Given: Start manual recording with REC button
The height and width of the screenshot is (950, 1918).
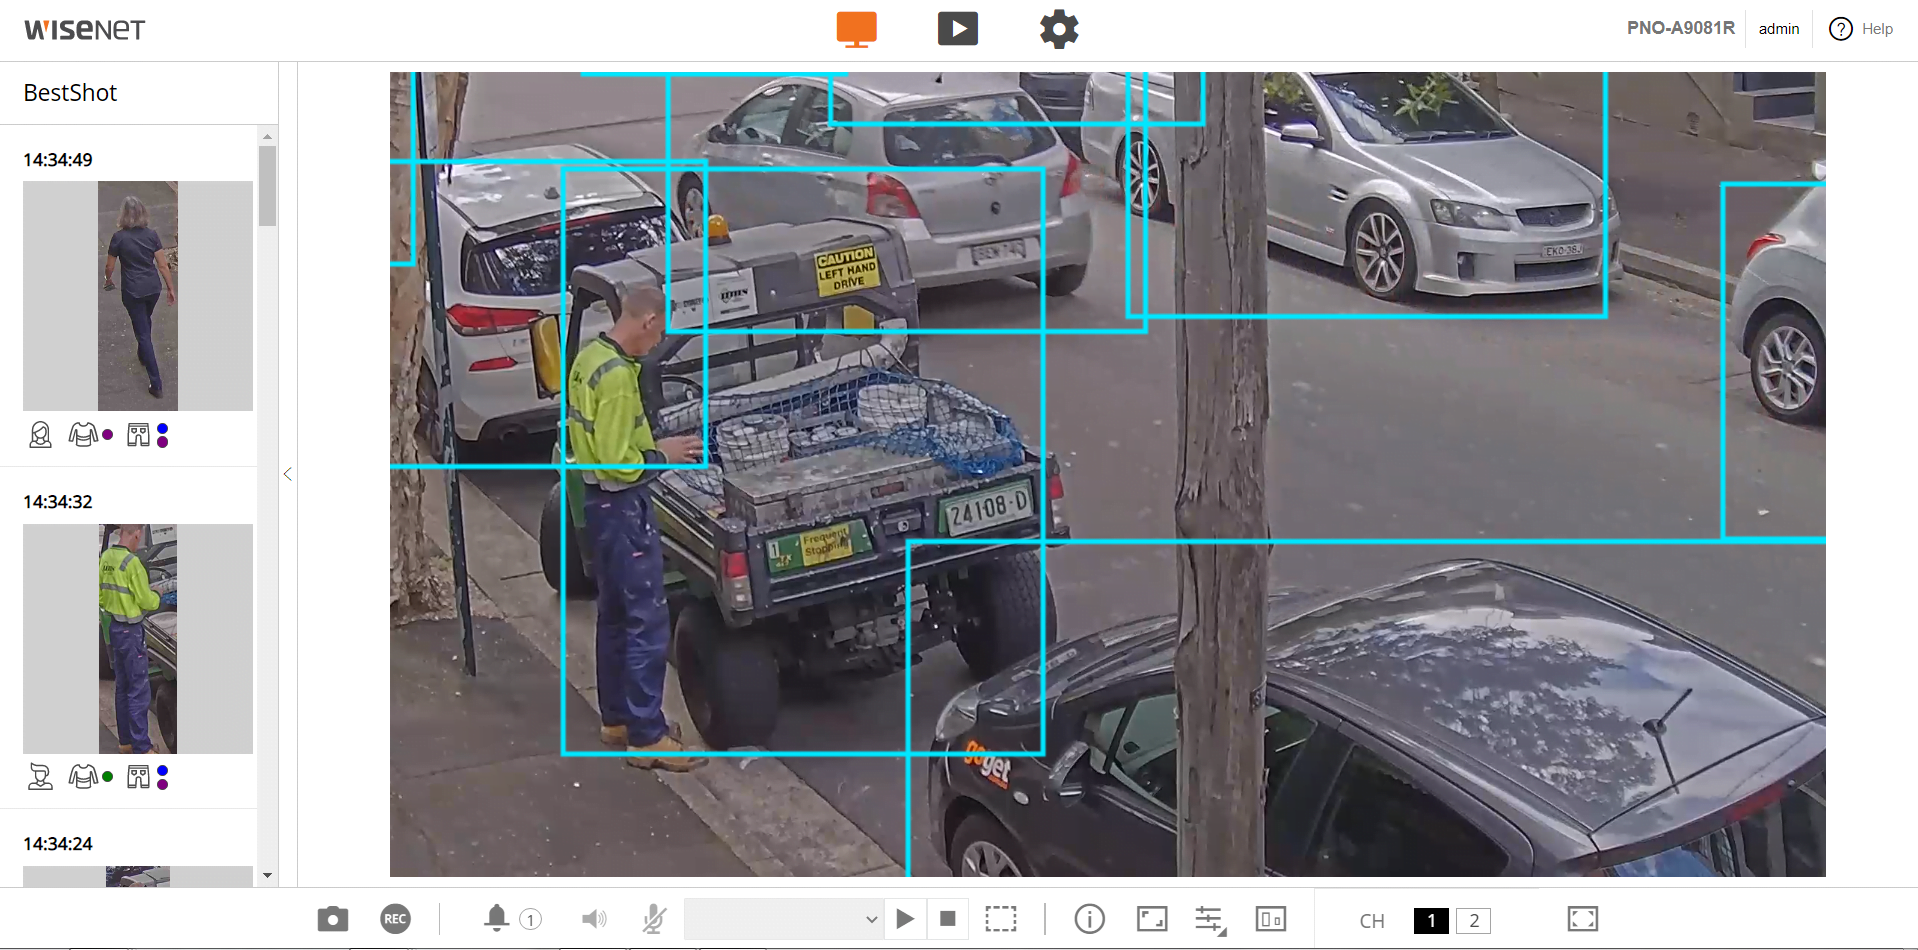Looking at the screenshot, I should point(395,919).
